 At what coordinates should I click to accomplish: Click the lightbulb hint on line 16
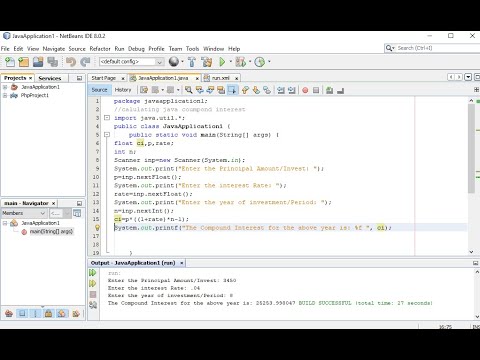tap(97, 228)
